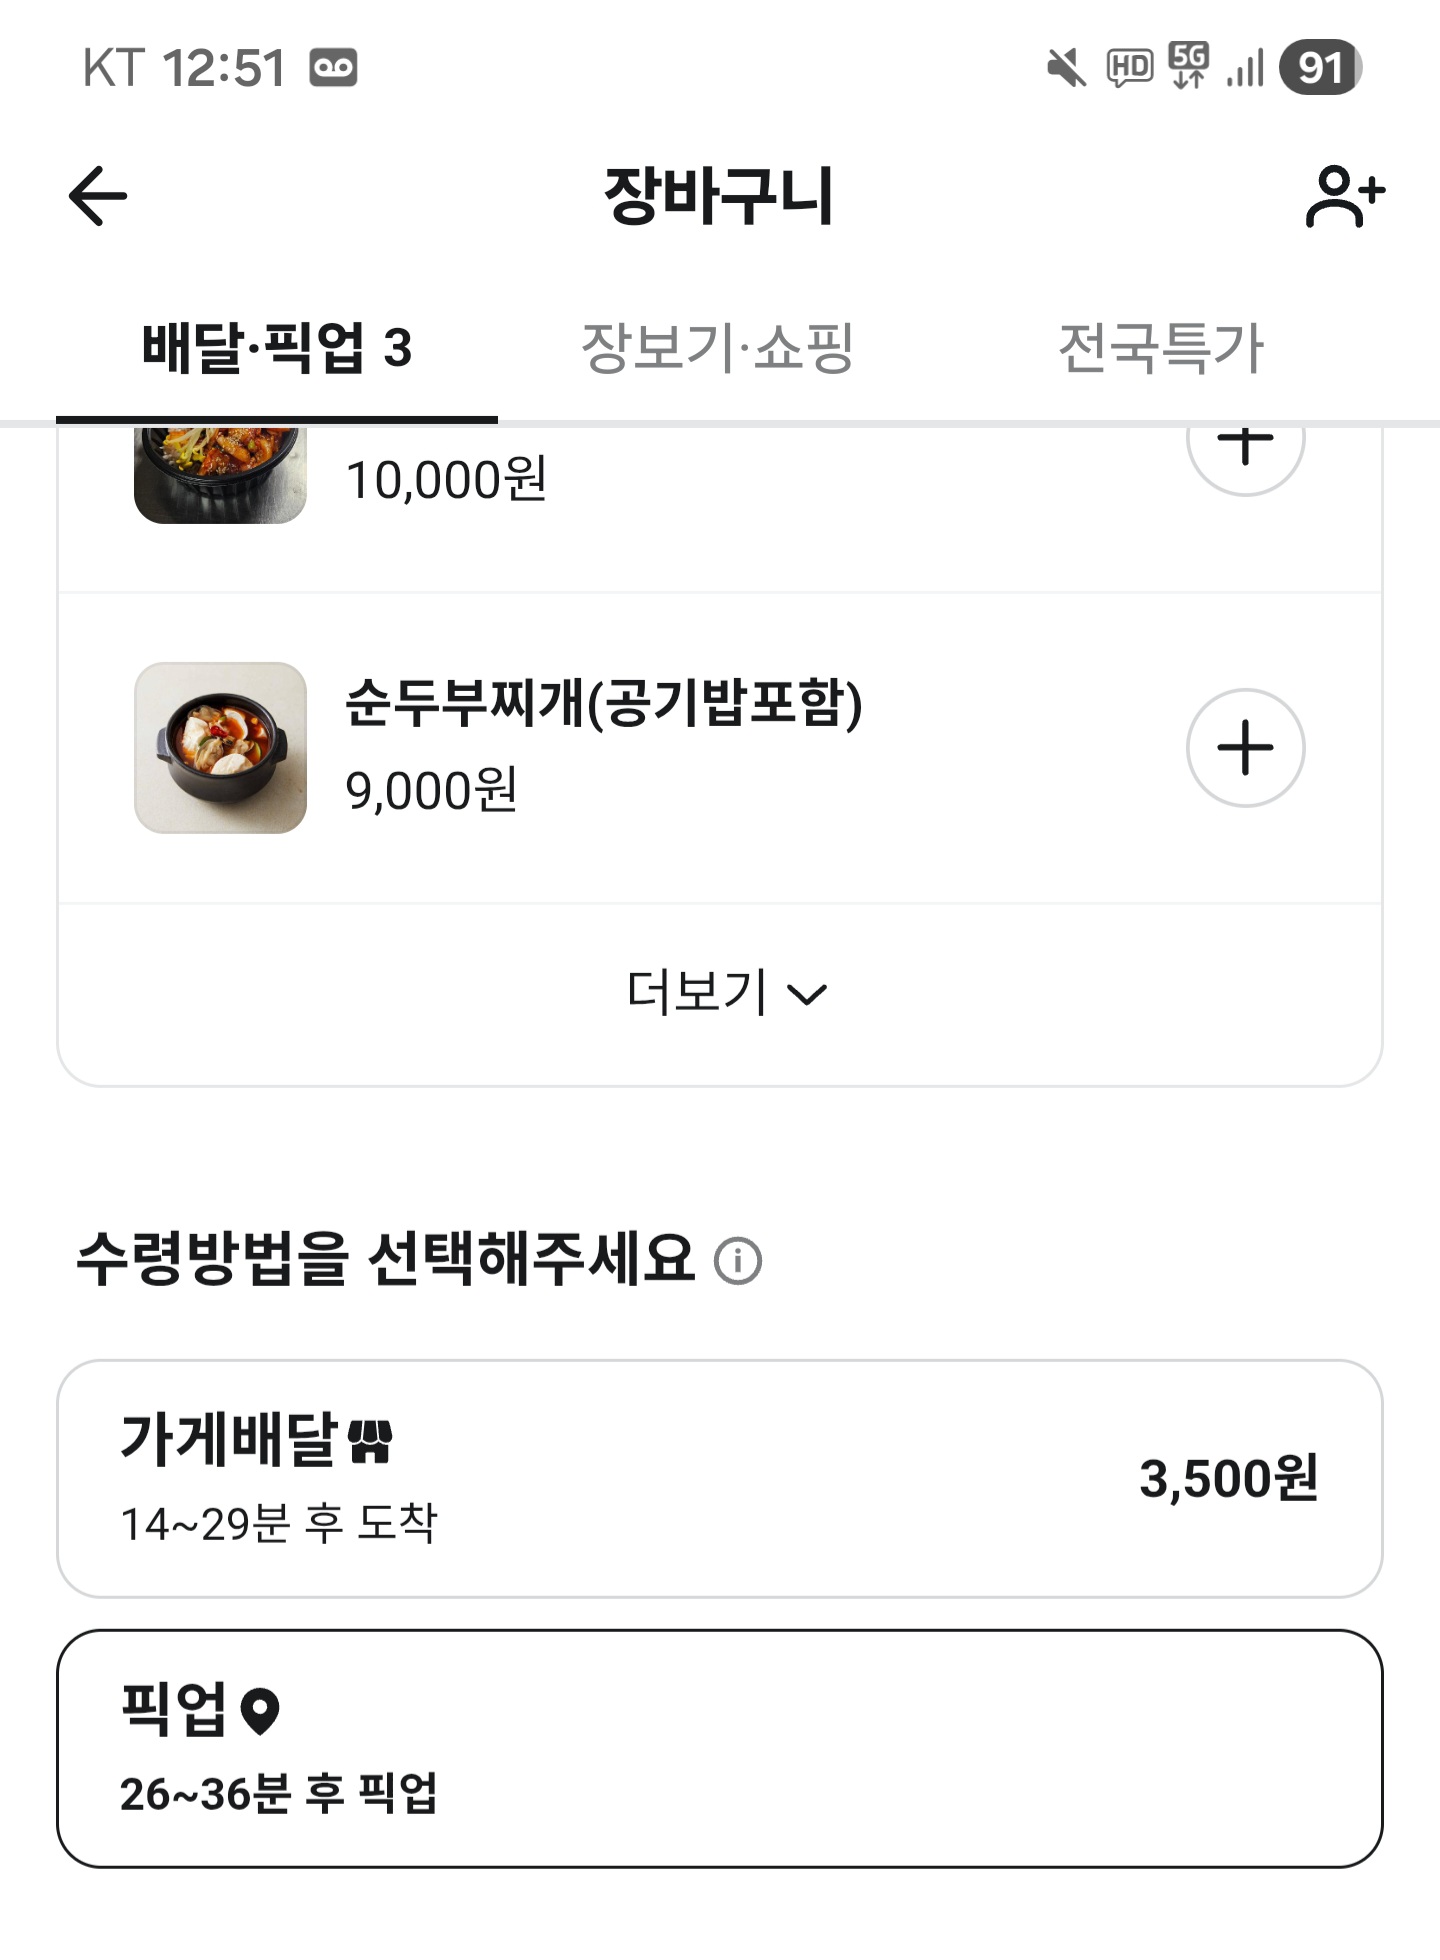Tap the invite friend icon
This screenshot has height=1960, width=1440.
[1344, 196]
